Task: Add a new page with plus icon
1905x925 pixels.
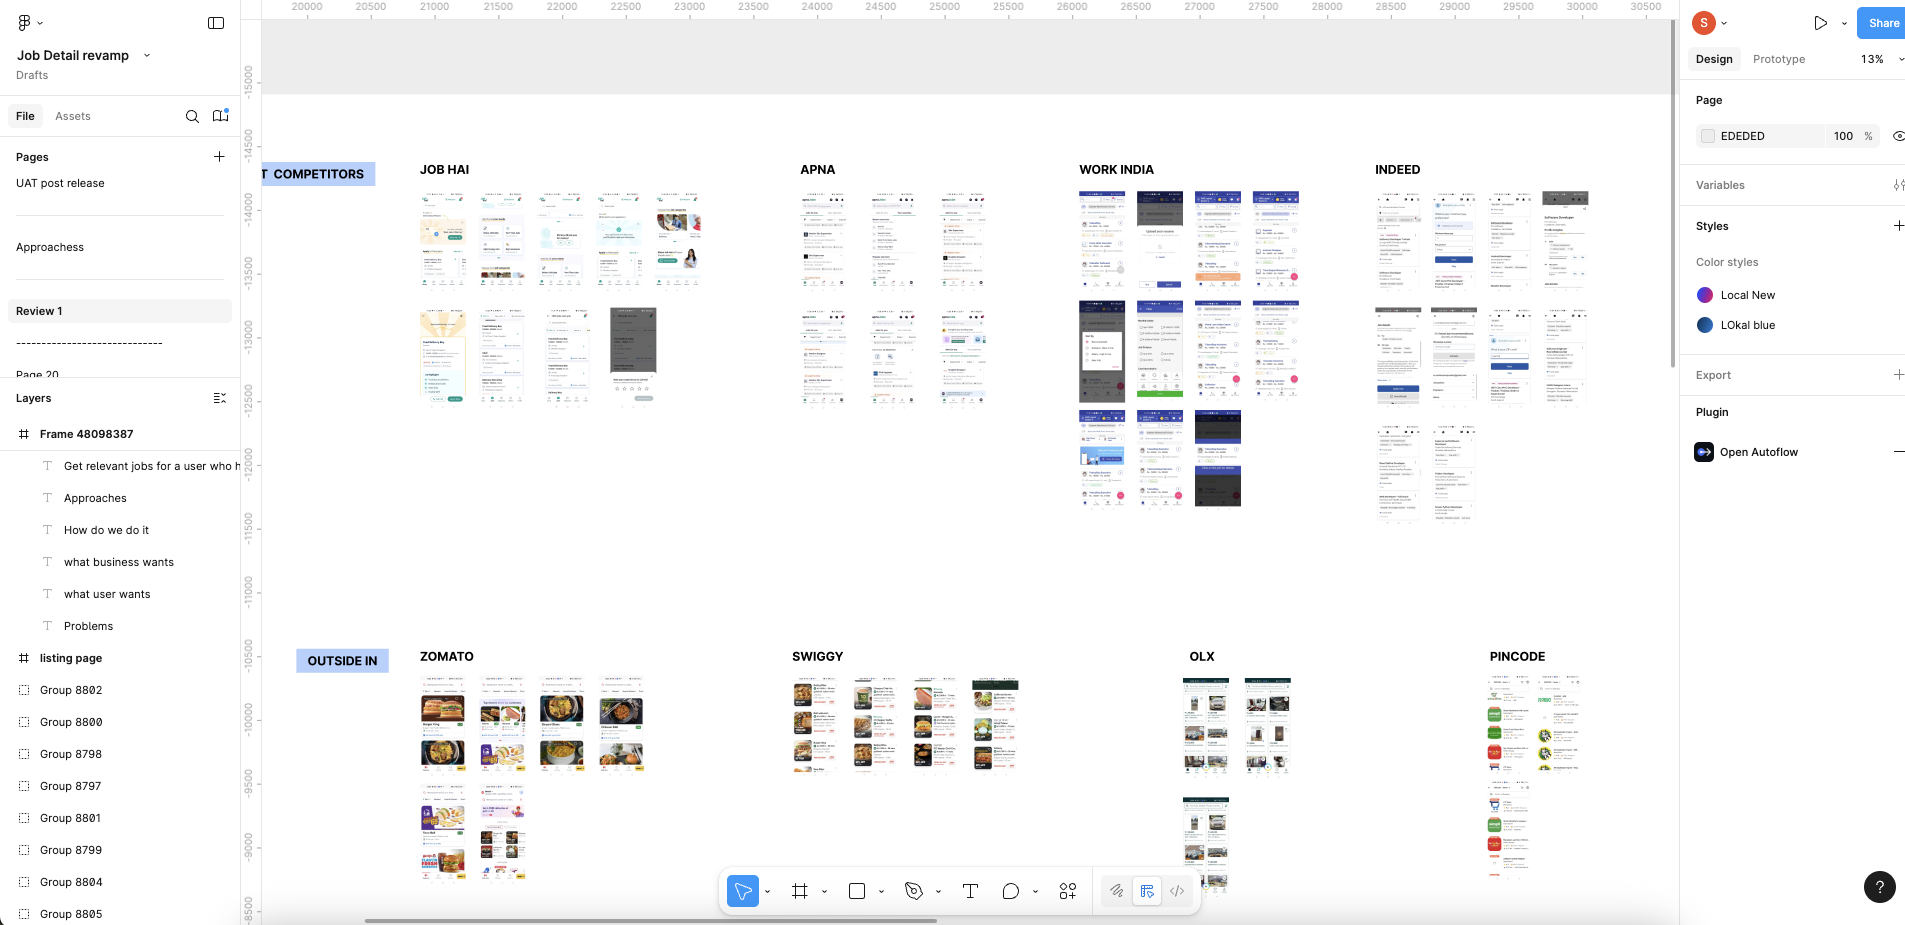Action: [x=219, y=156]
